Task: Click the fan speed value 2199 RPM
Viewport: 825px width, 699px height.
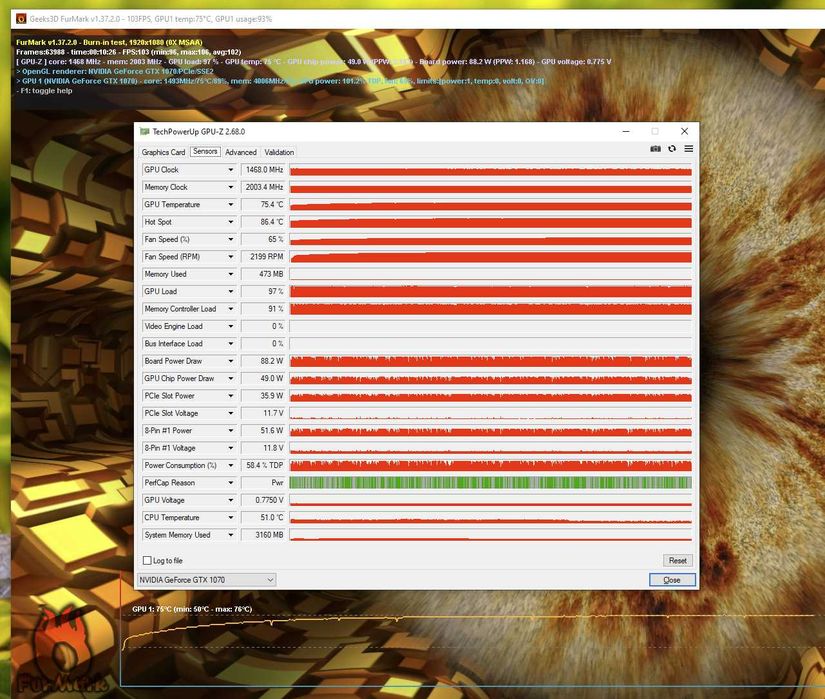Action: [263, 257]
